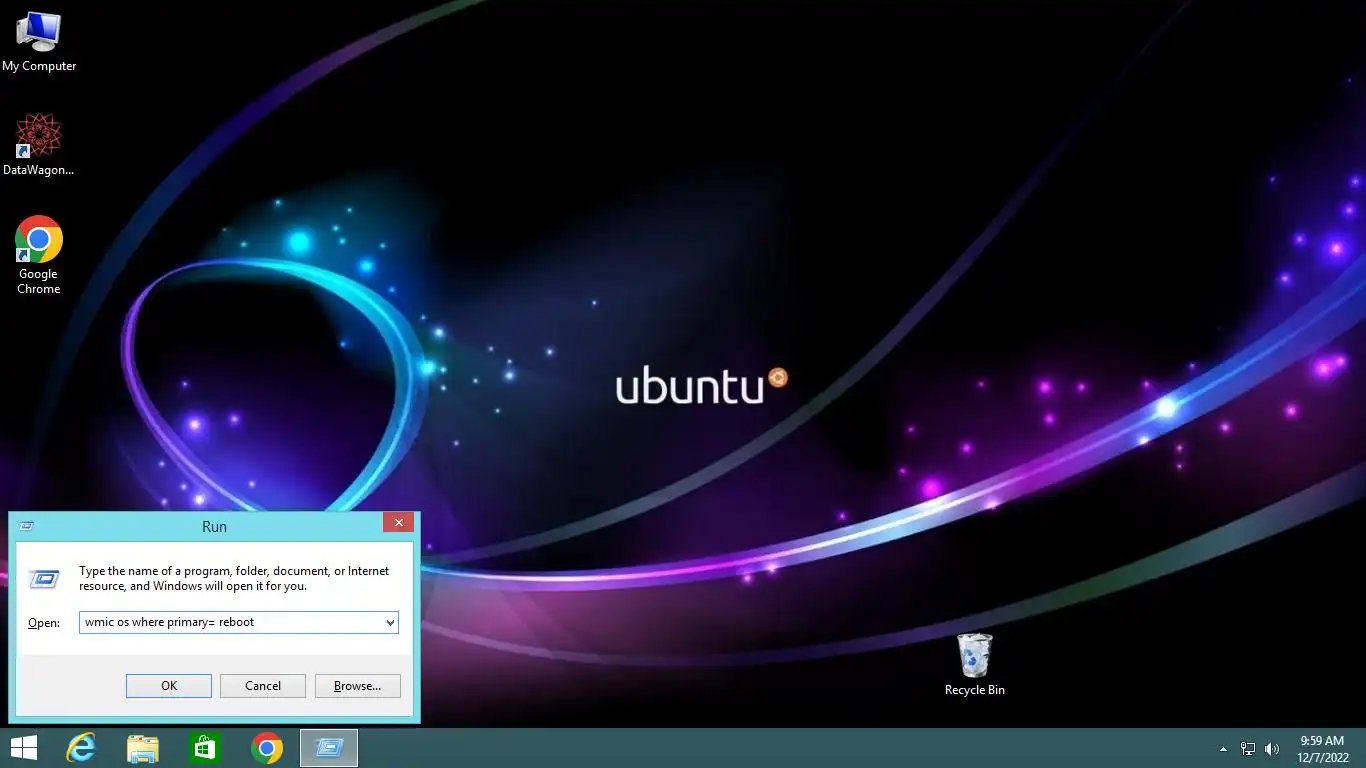The width and height of the screenshot is (1366, 768).
Task: Open File Explorer from the taskbar
Action: coord(143,748)
